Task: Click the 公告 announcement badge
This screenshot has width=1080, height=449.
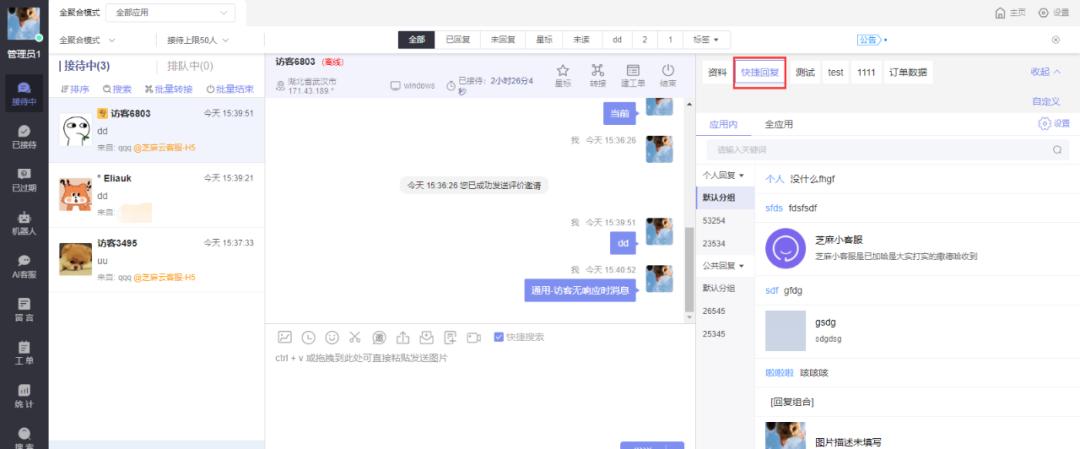Action: (869, 40)
